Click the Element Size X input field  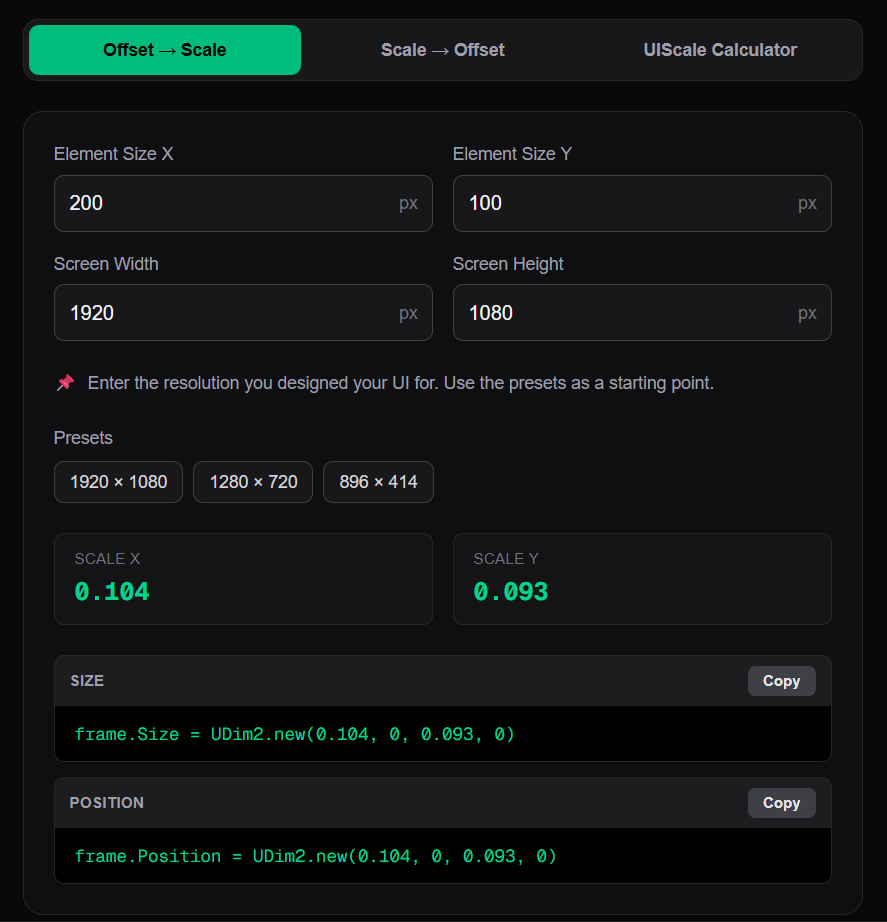[243, 203]
